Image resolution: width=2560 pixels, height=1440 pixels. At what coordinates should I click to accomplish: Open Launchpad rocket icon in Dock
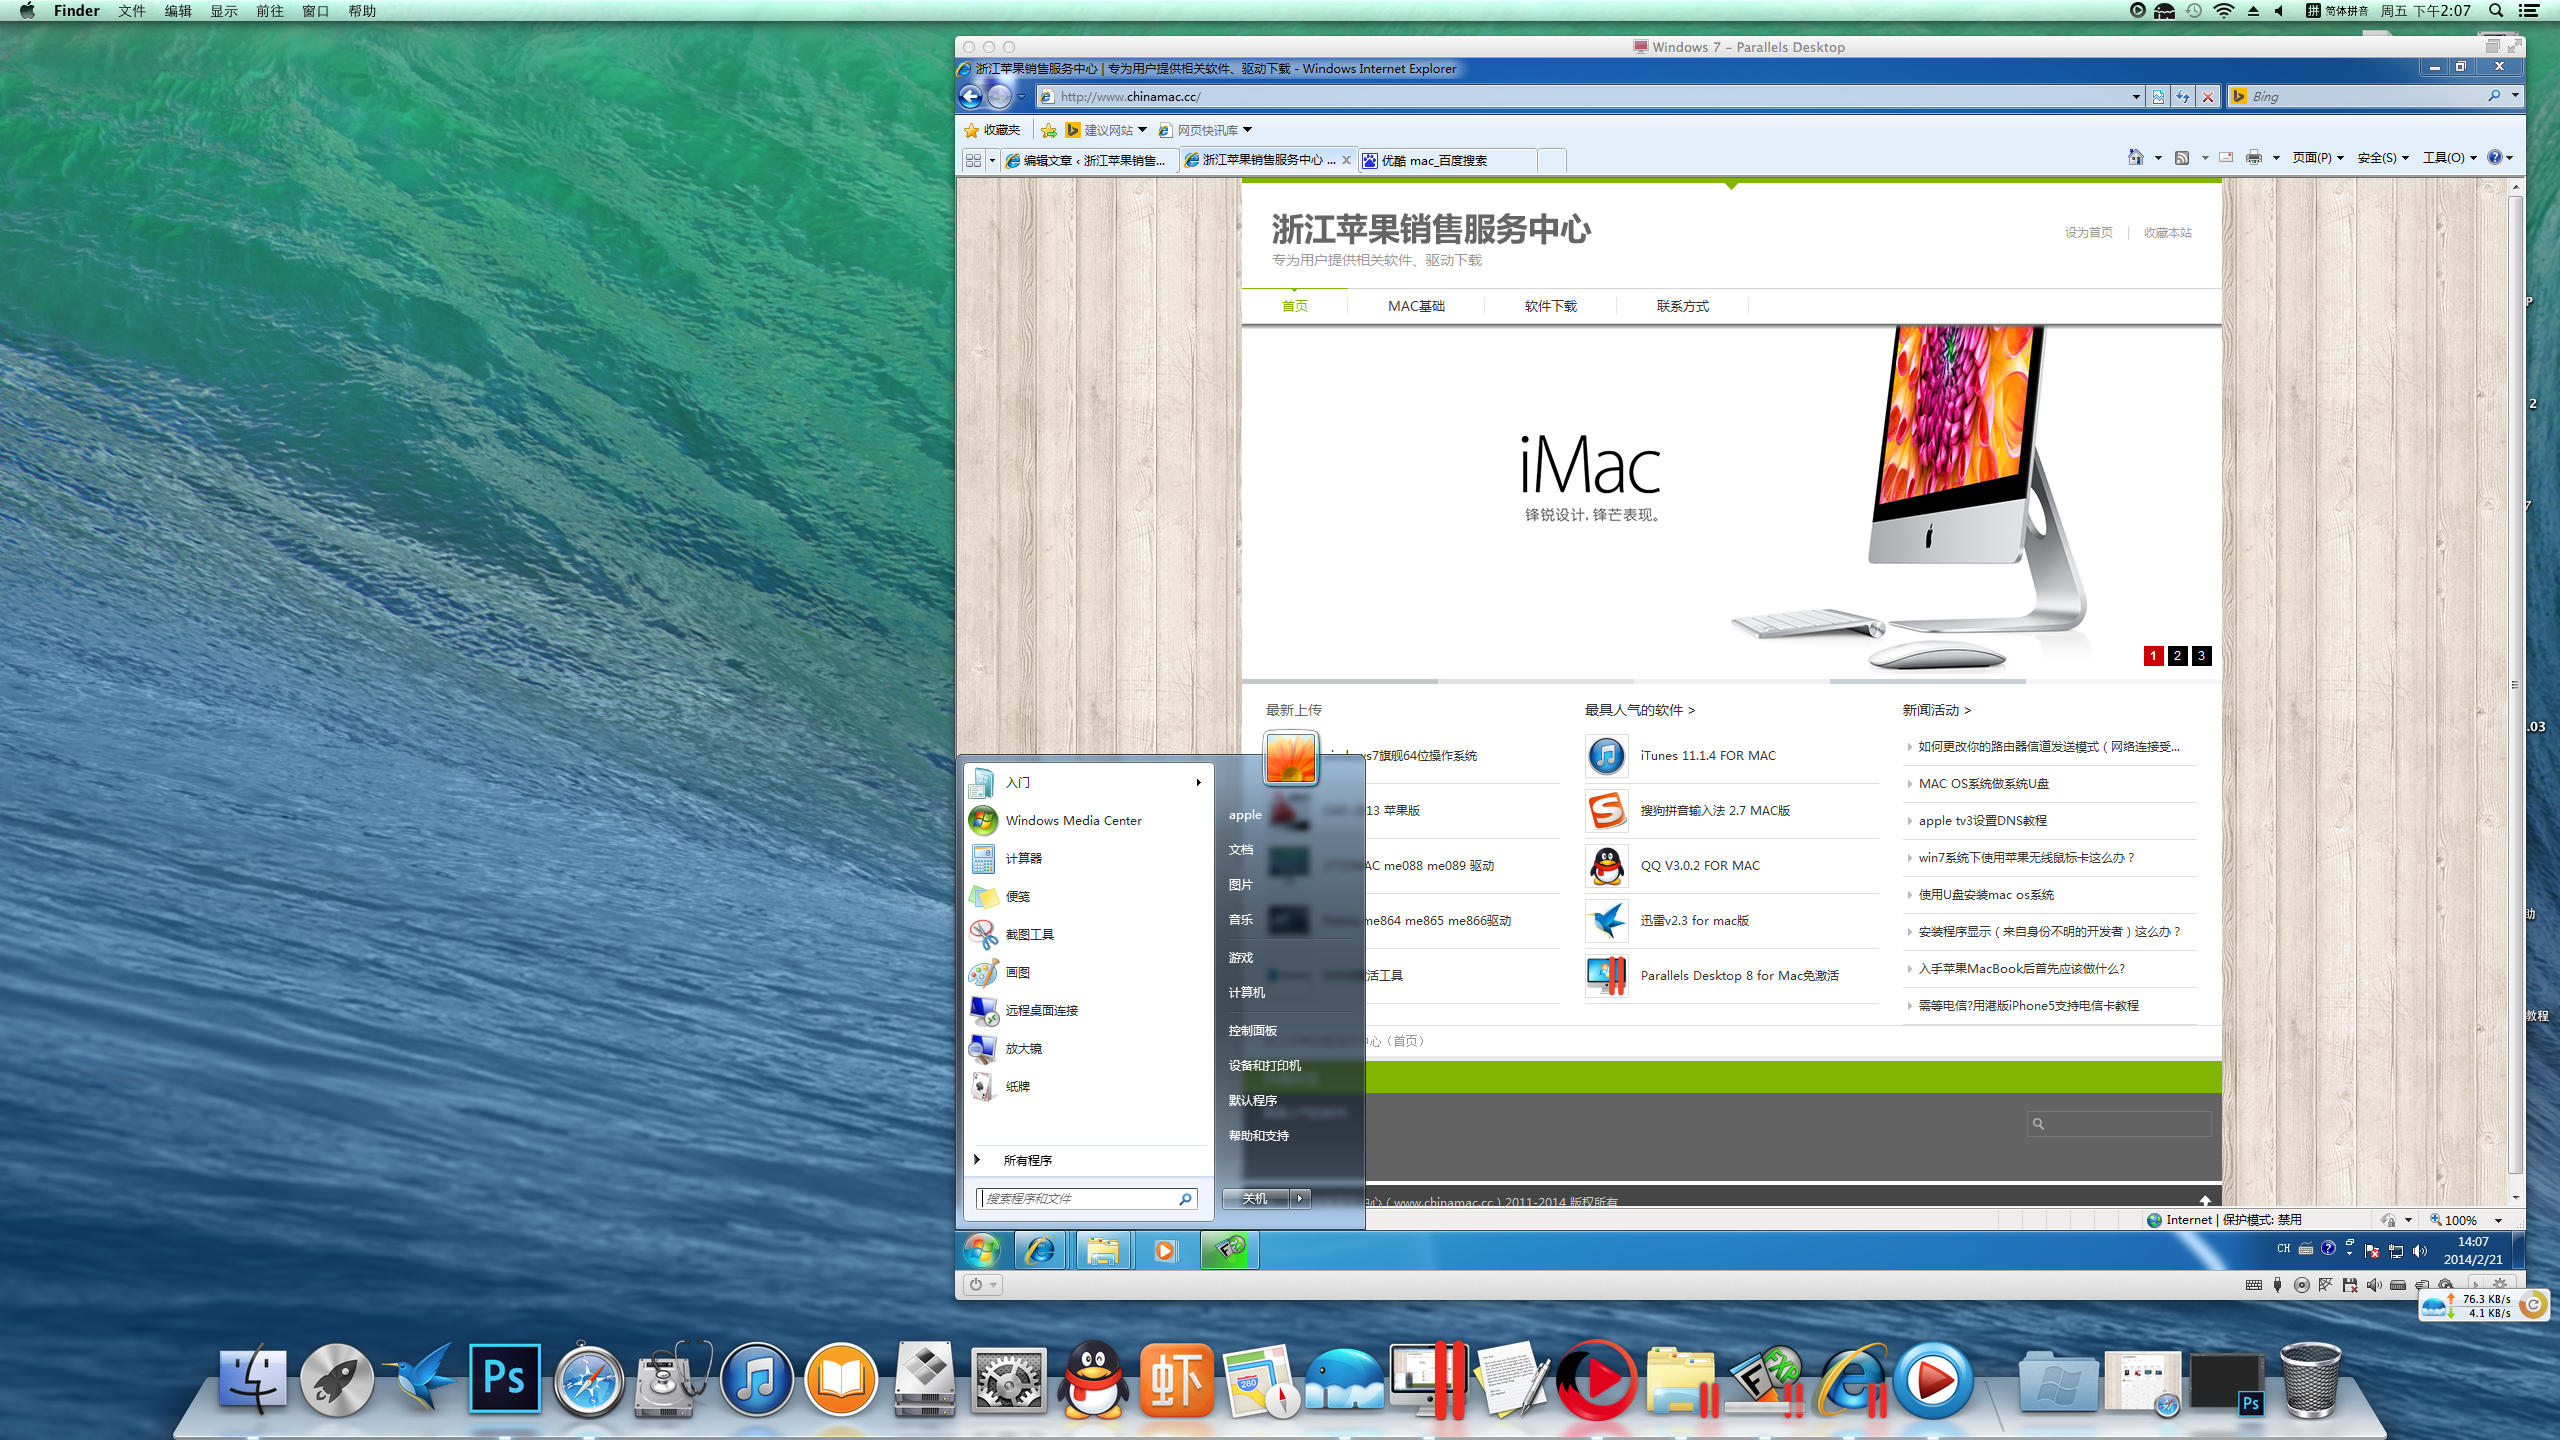point(336,1381)
